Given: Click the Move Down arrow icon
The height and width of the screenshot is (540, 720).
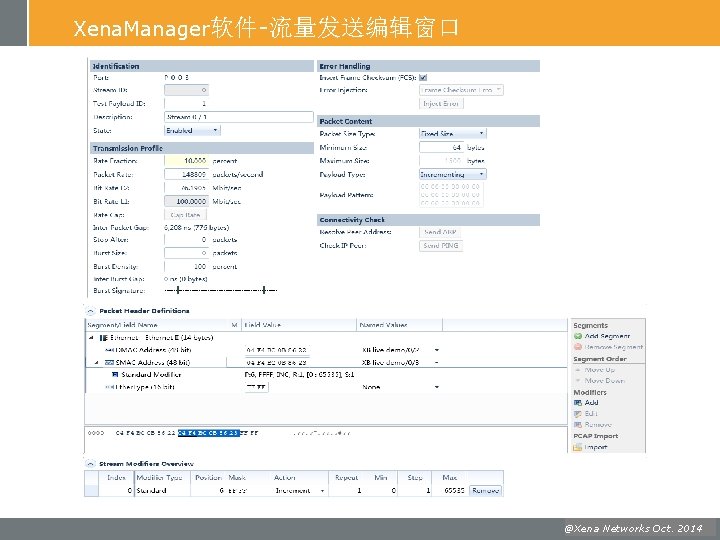Looking at the screenshot, I should [578, 381].
